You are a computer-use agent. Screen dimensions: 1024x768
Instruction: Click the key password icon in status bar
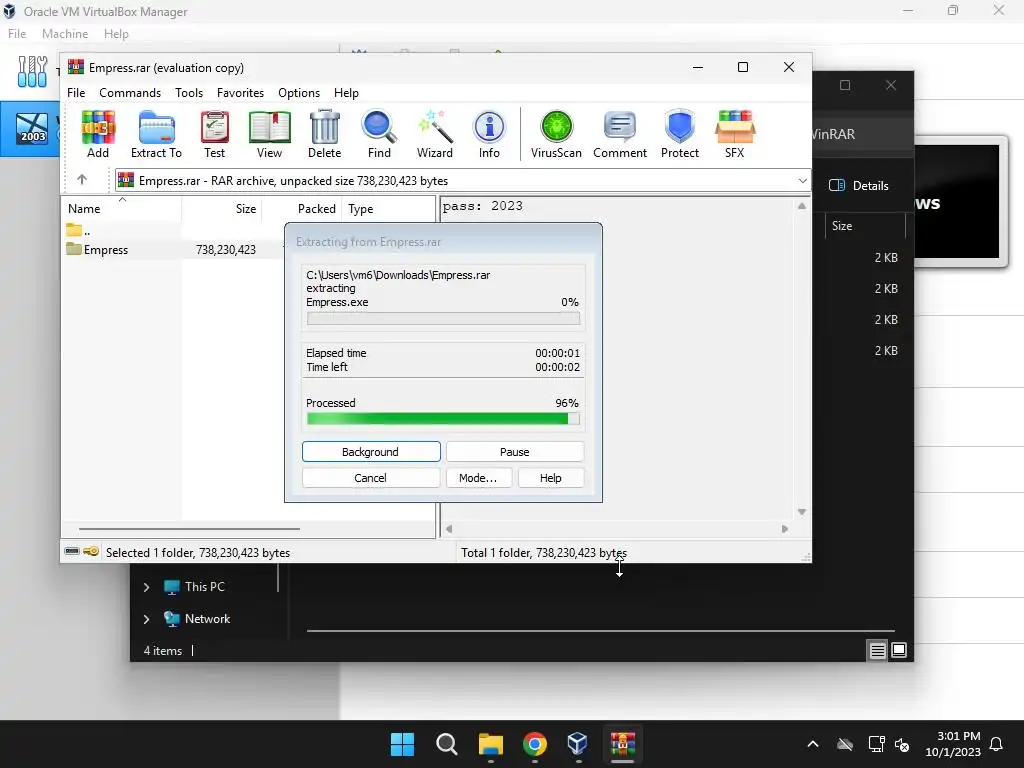pos(91,552)
